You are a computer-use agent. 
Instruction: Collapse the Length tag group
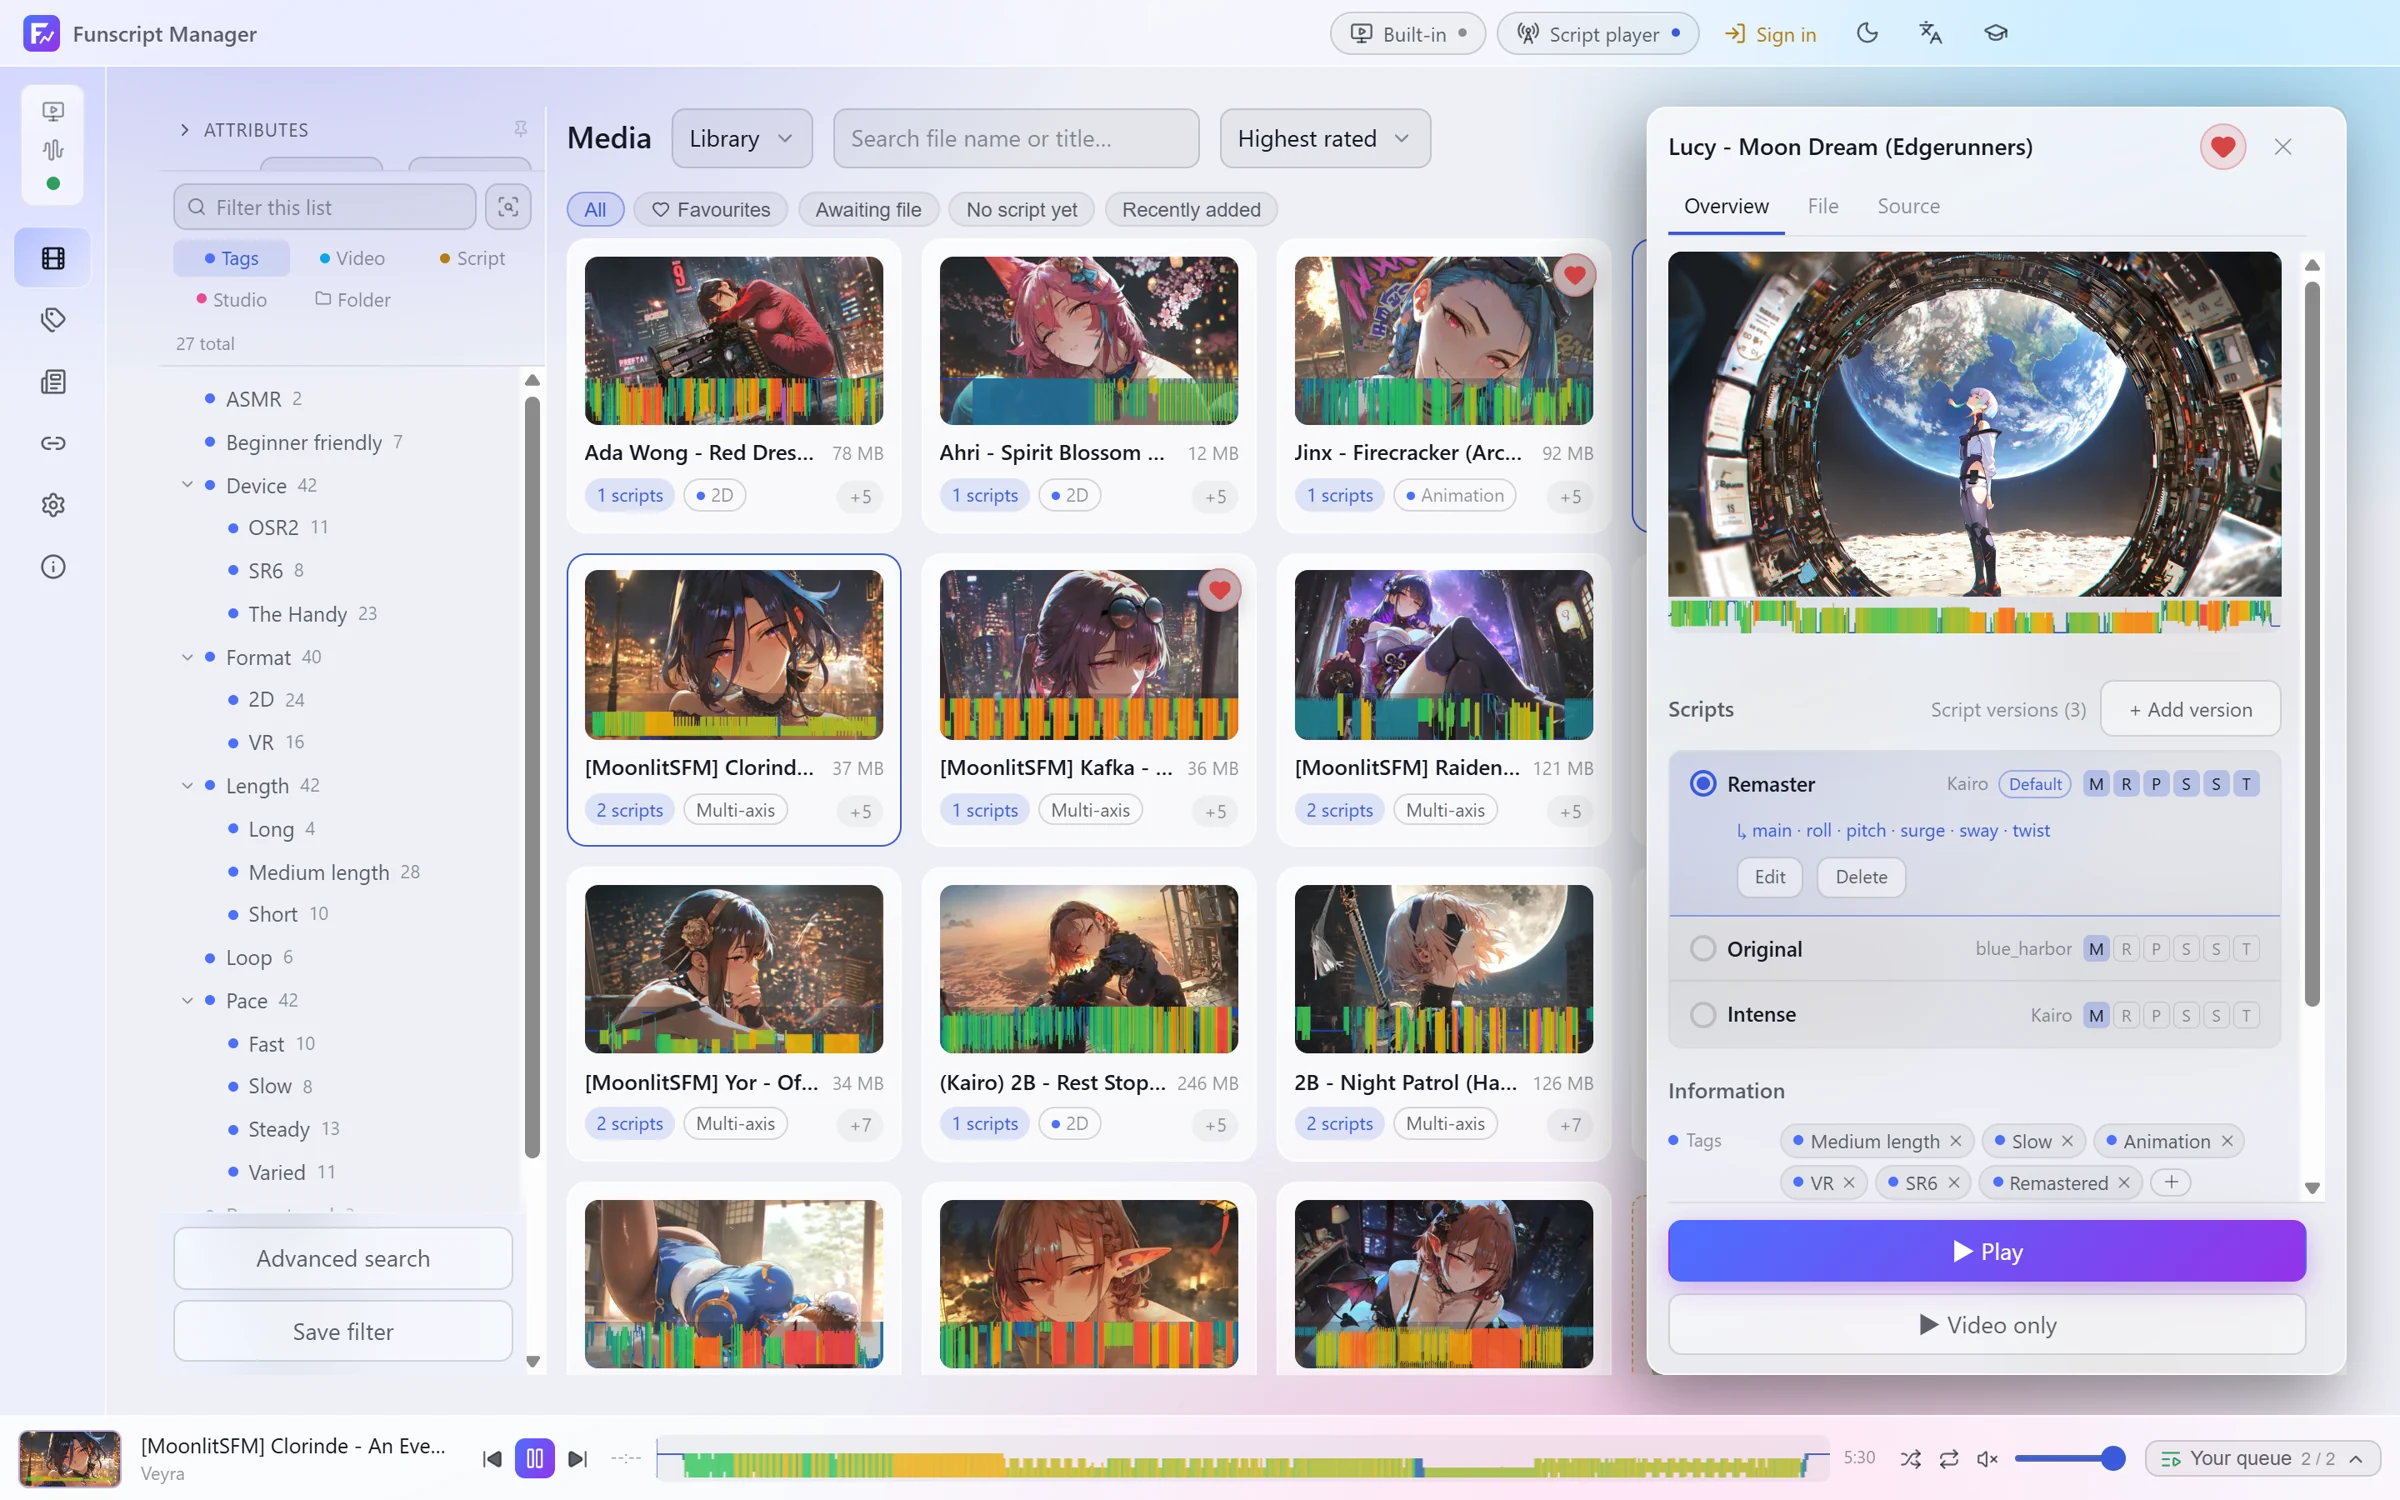point(187,785)
